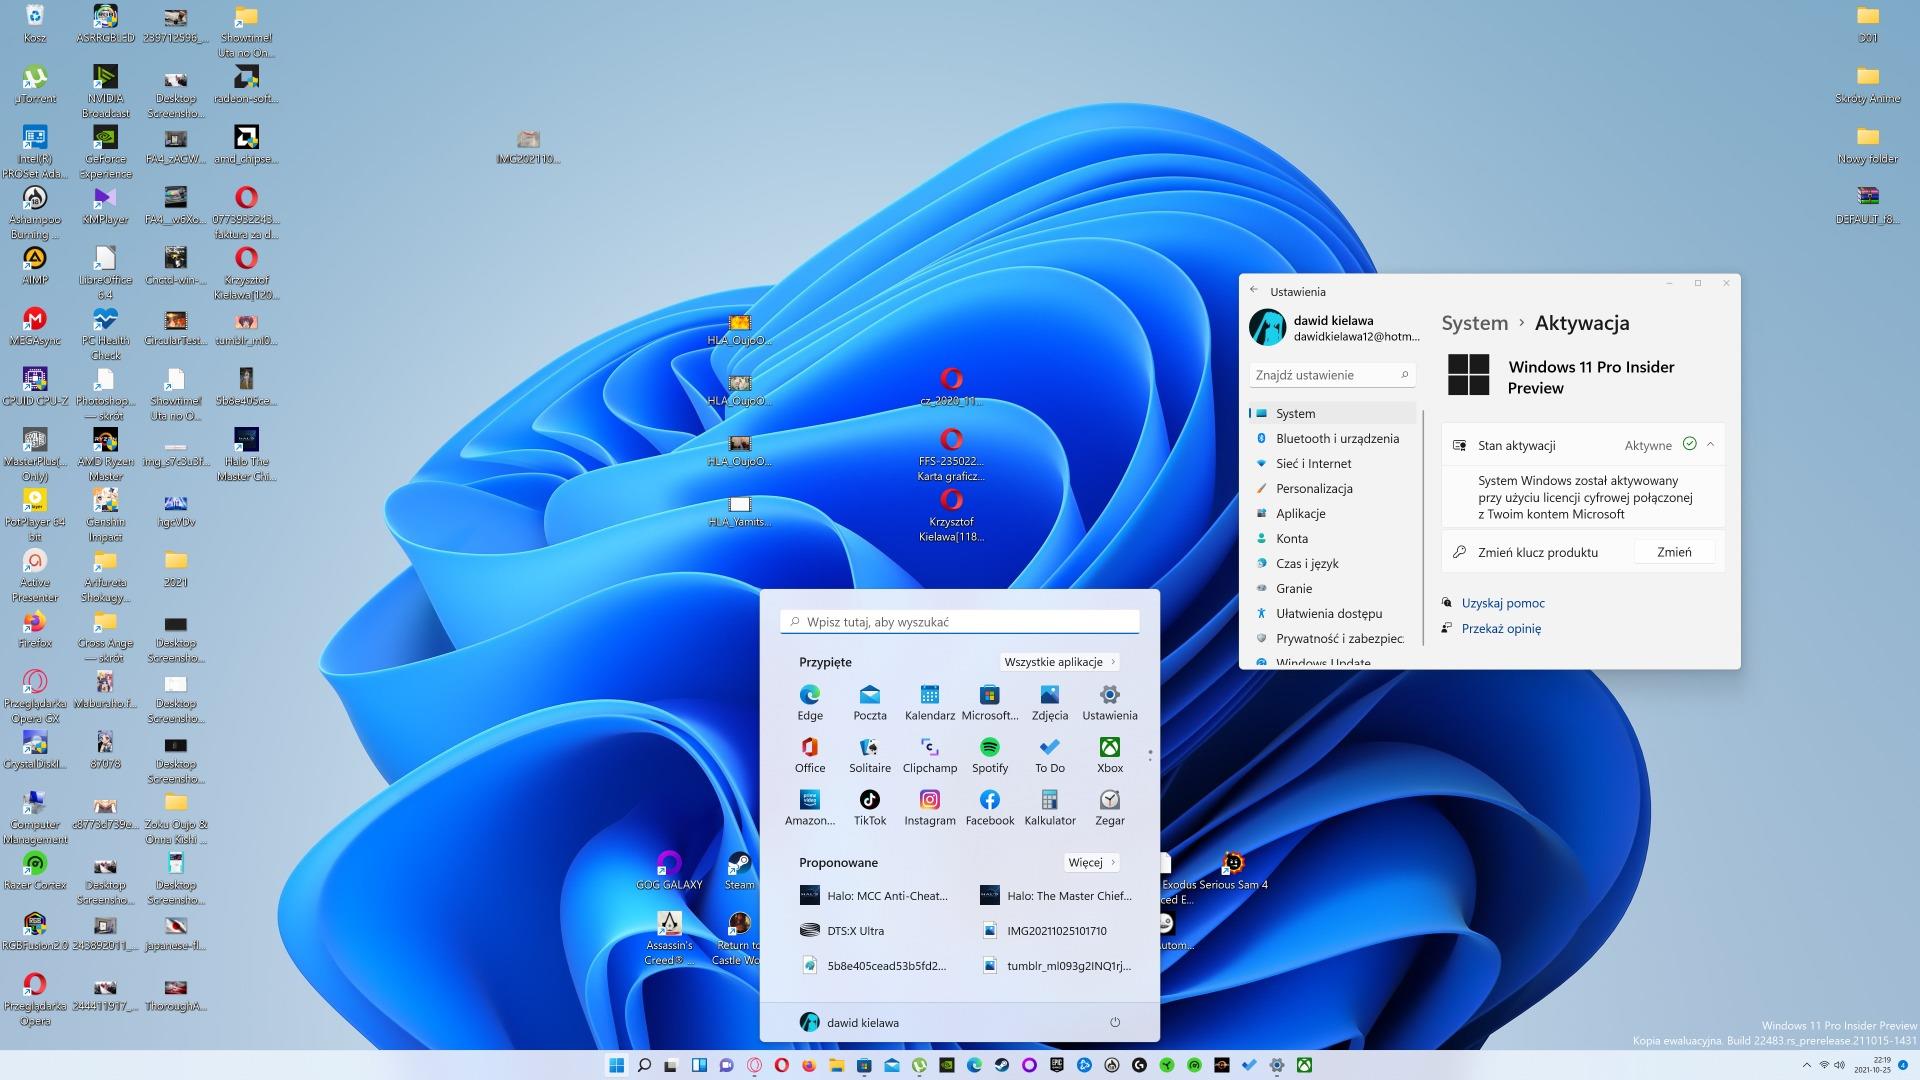1920x1080 pixels.
Task: Select the Steam desktop shortcut
Action: [x=739, y=871]
